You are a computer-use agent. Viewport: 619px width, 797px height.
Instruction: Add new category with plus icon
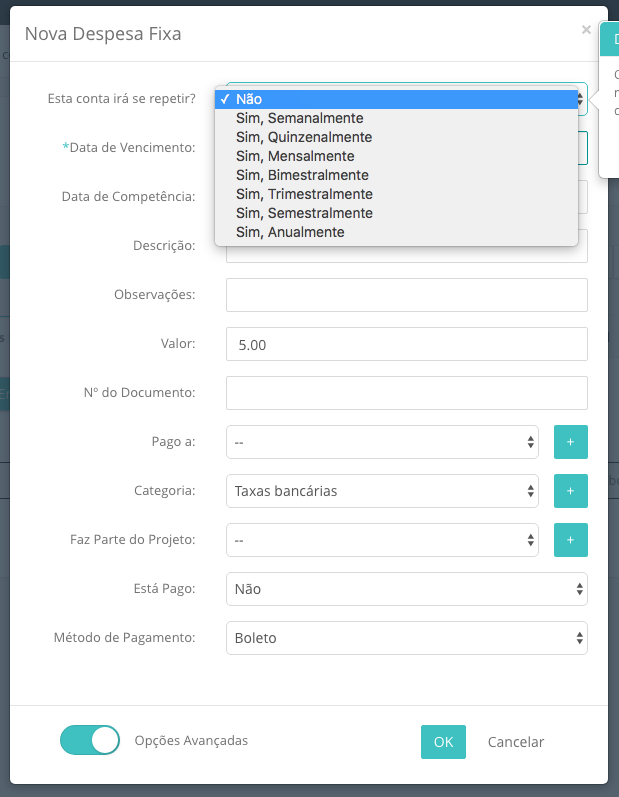(x=570, y=491)
